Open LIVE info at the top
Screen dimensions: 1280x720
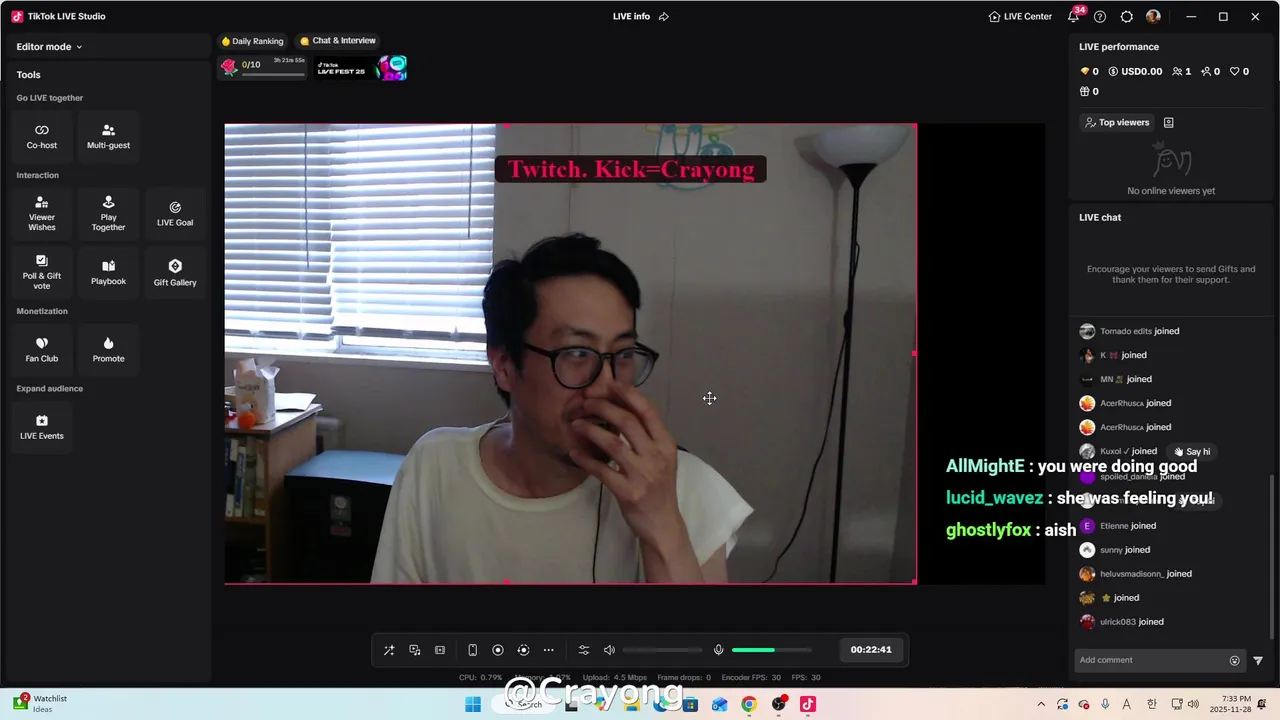[x=631, y=17]
